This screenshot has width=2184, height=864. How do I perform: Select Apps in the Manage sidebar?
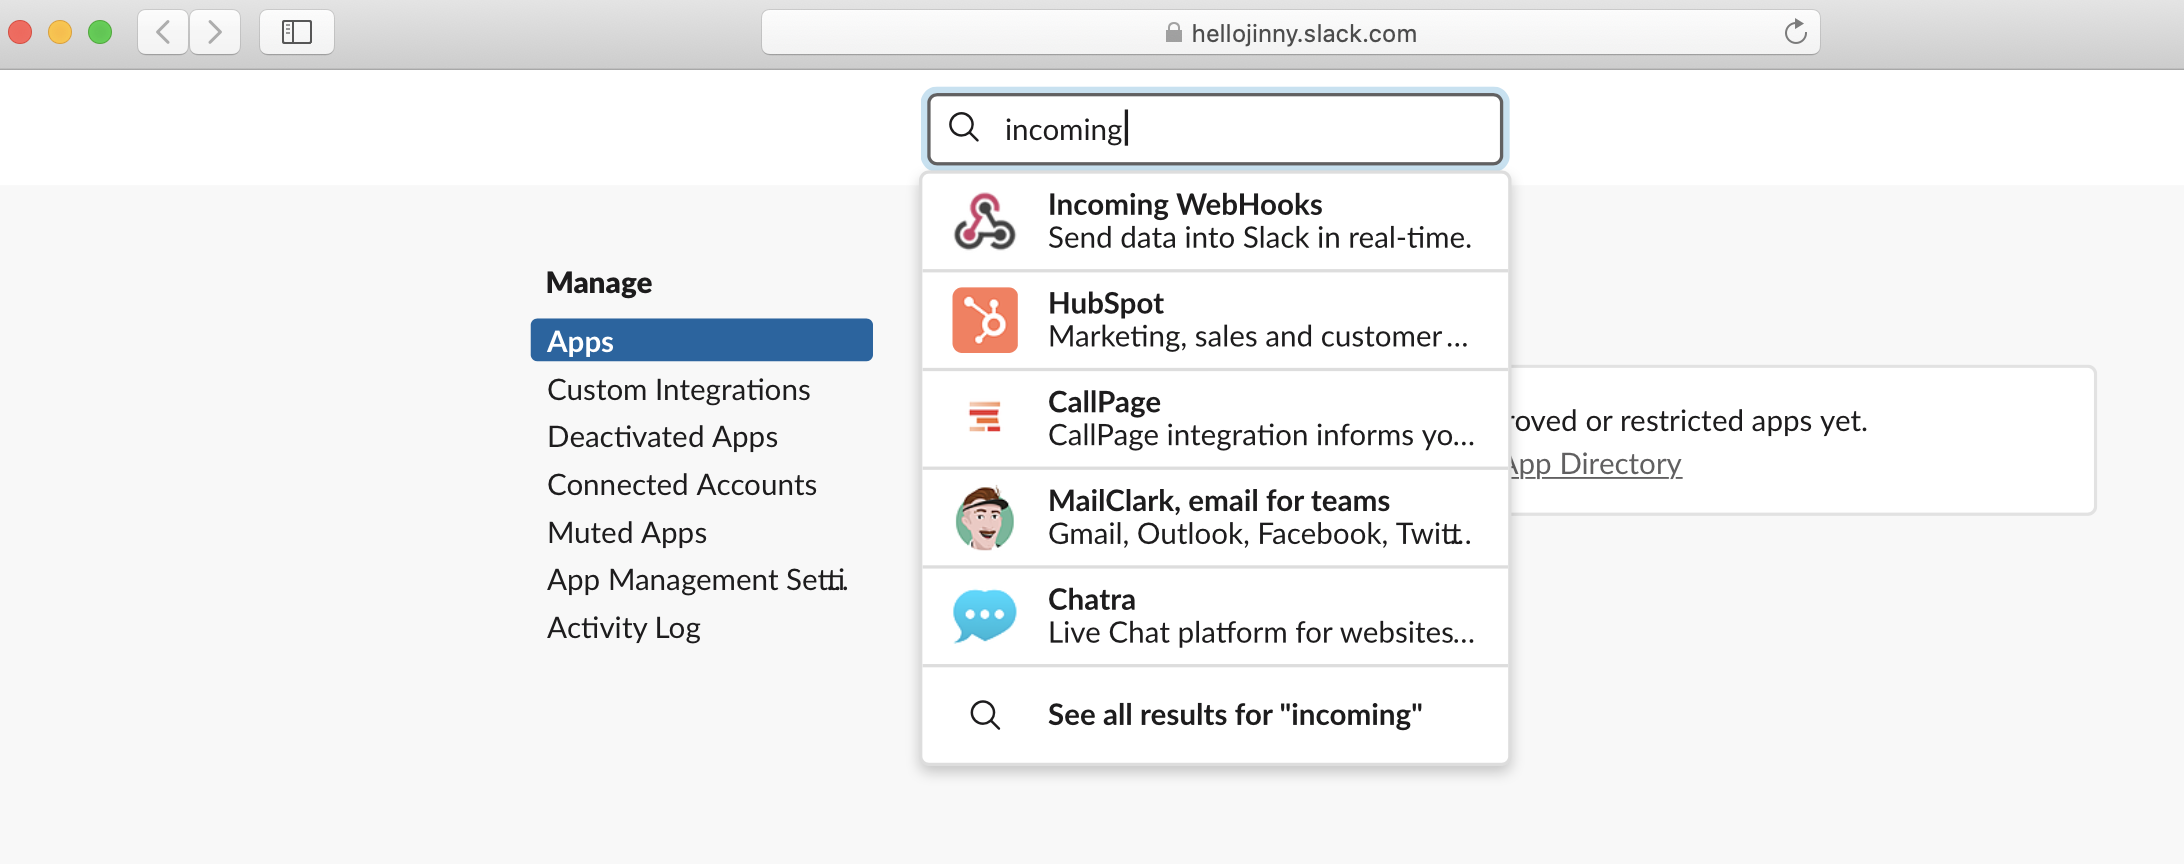pyautogui.click(x=702, y=341)
